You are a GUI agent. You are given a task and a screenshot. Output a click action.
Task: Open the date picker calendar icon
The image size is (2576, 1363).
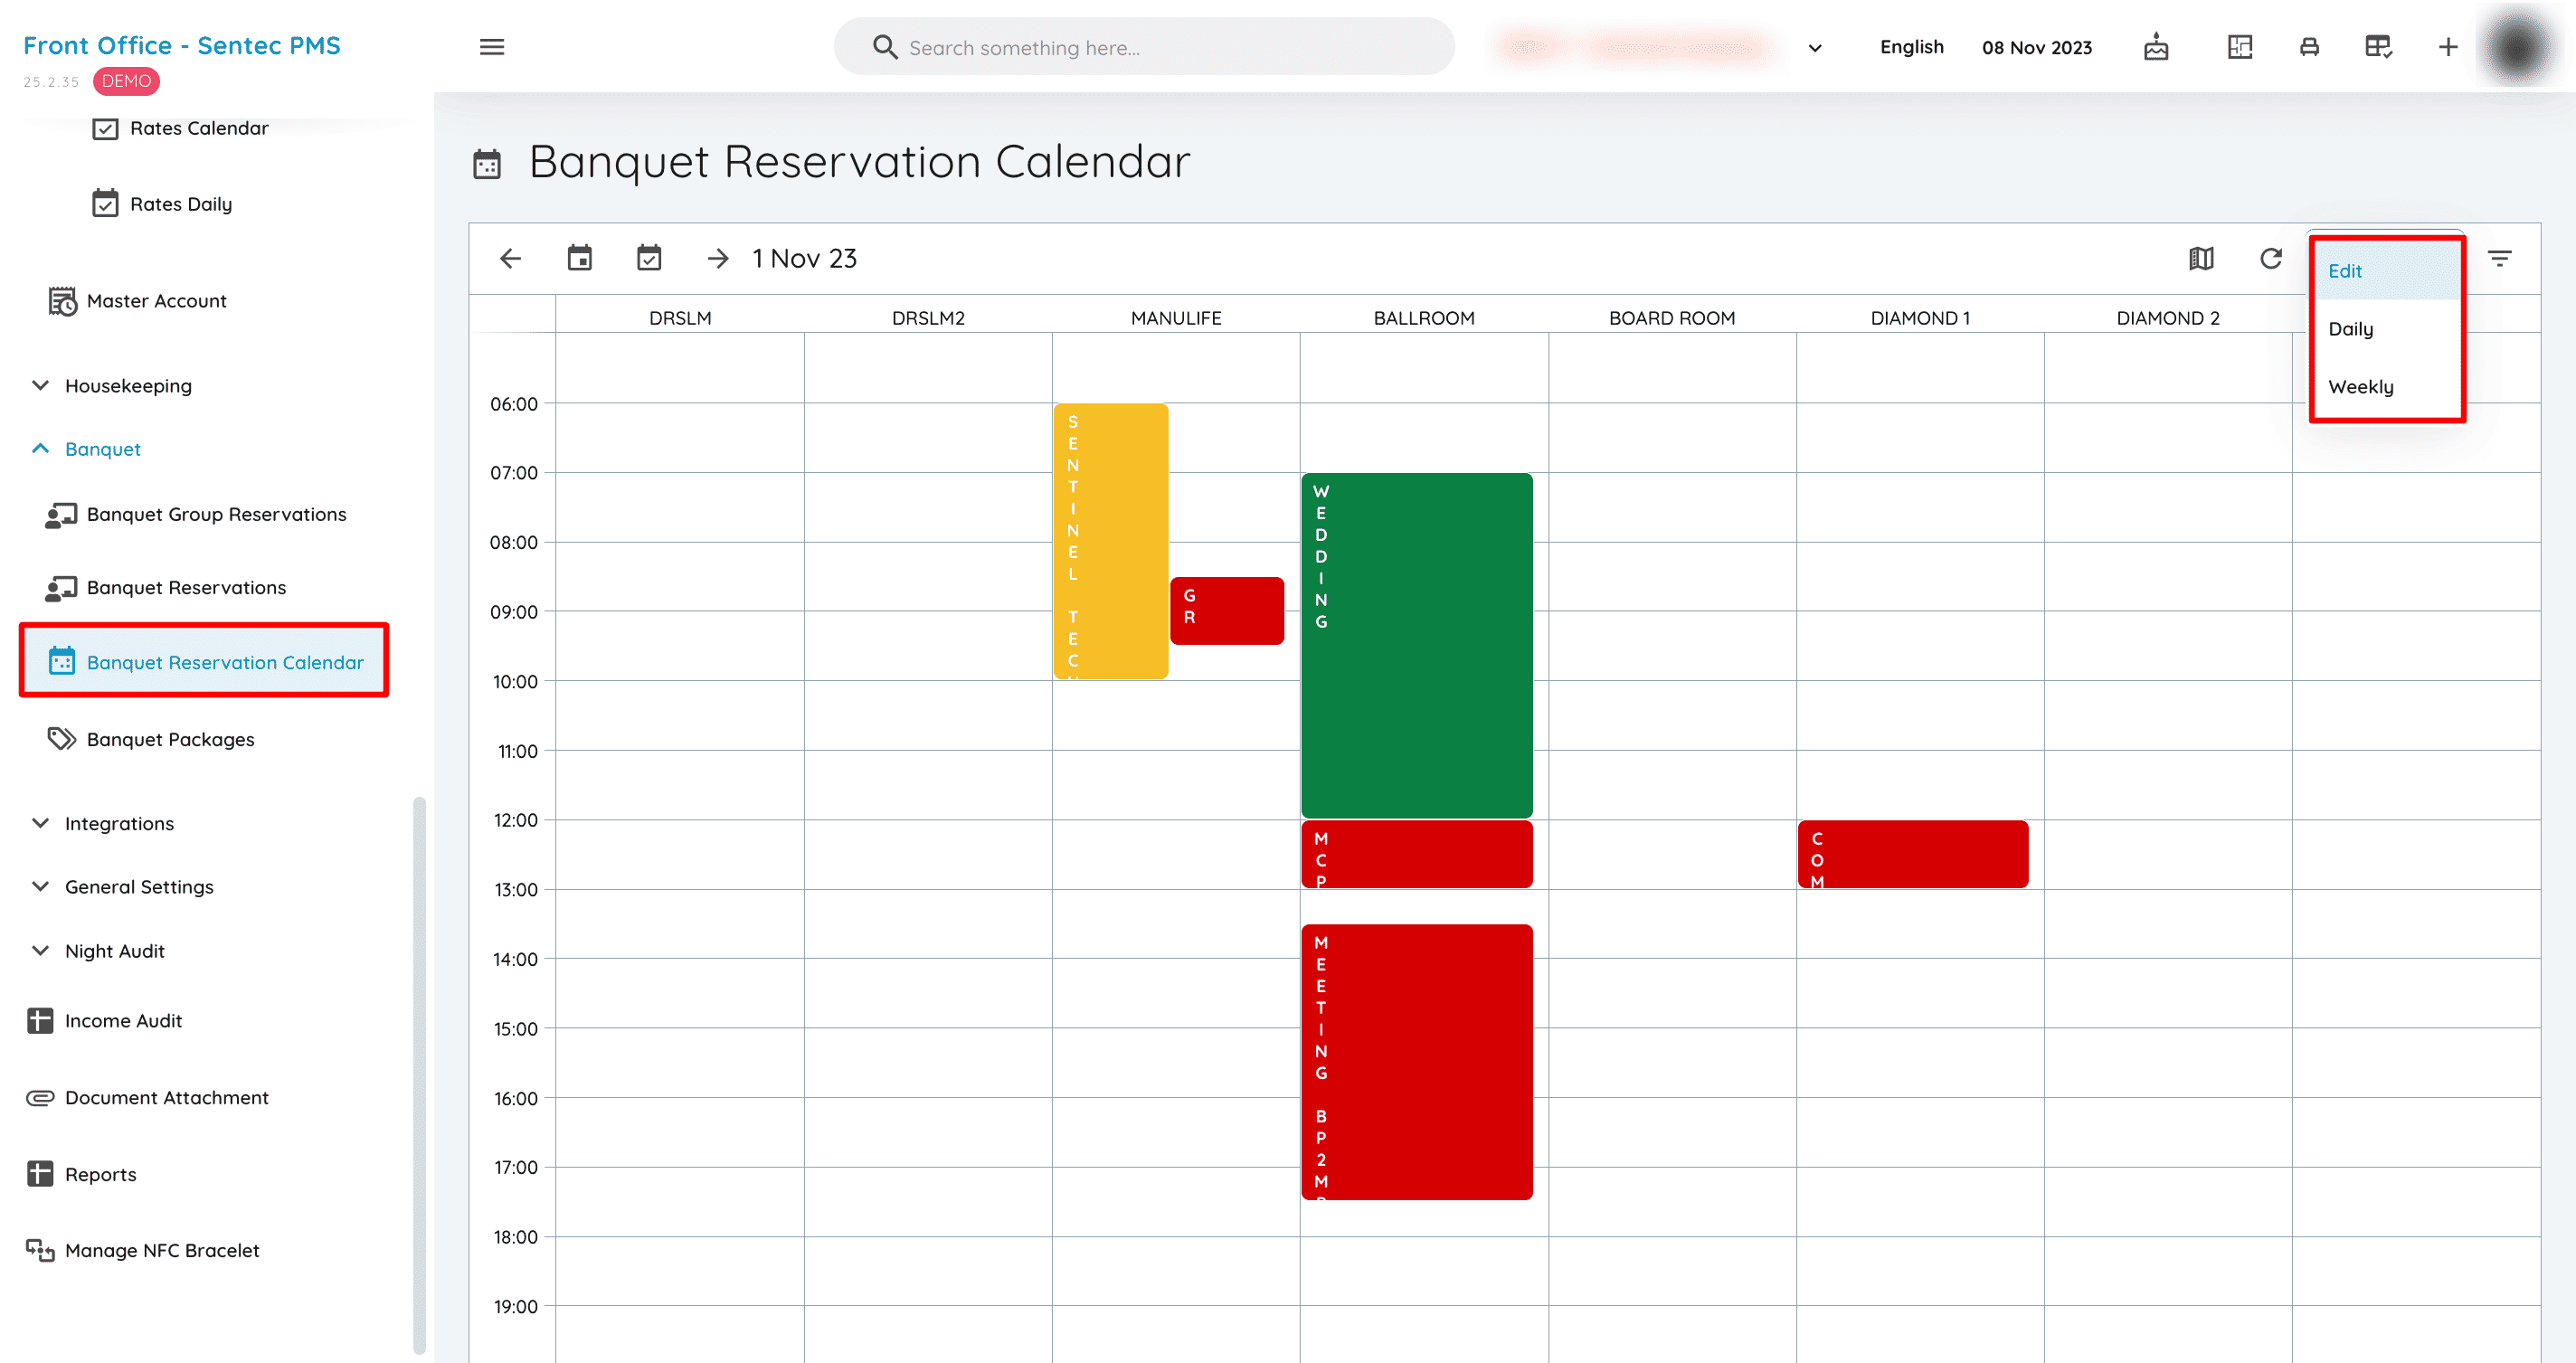pyautogui.click(x=580, y=258)
